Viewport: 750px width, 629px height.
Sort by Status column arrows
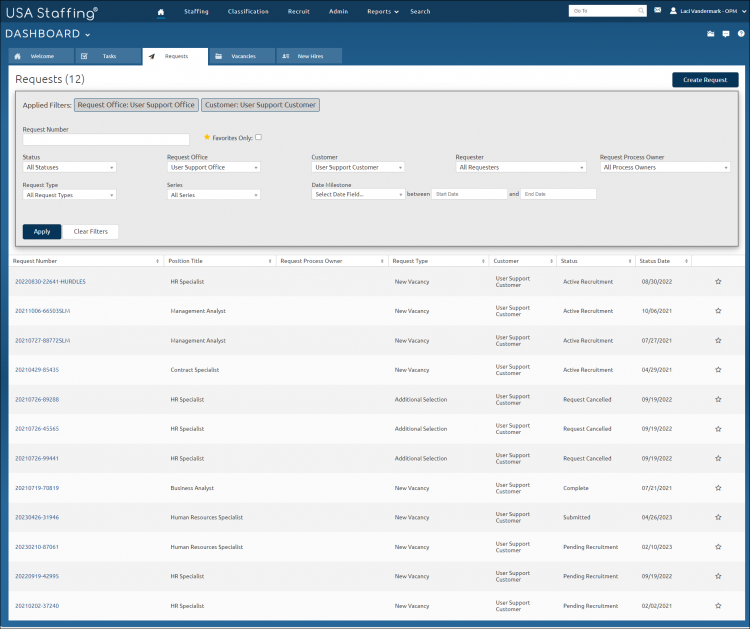(629, 261)
